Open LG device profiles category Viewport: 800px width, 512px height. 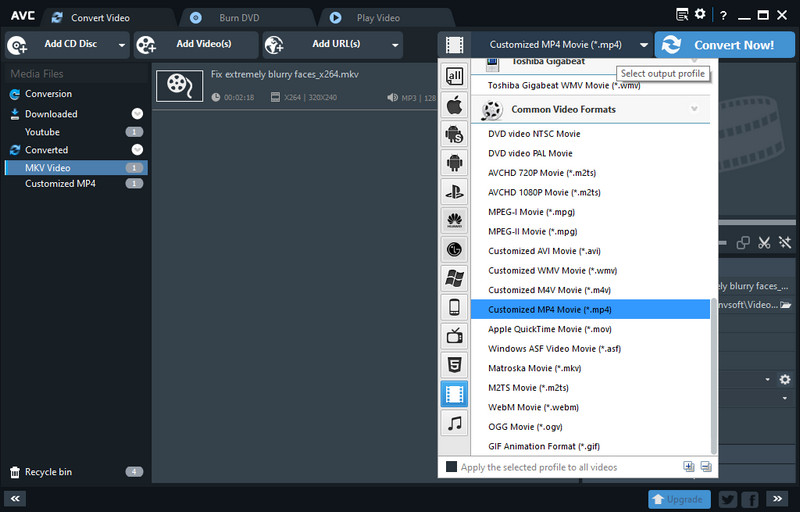click(454, 249)
